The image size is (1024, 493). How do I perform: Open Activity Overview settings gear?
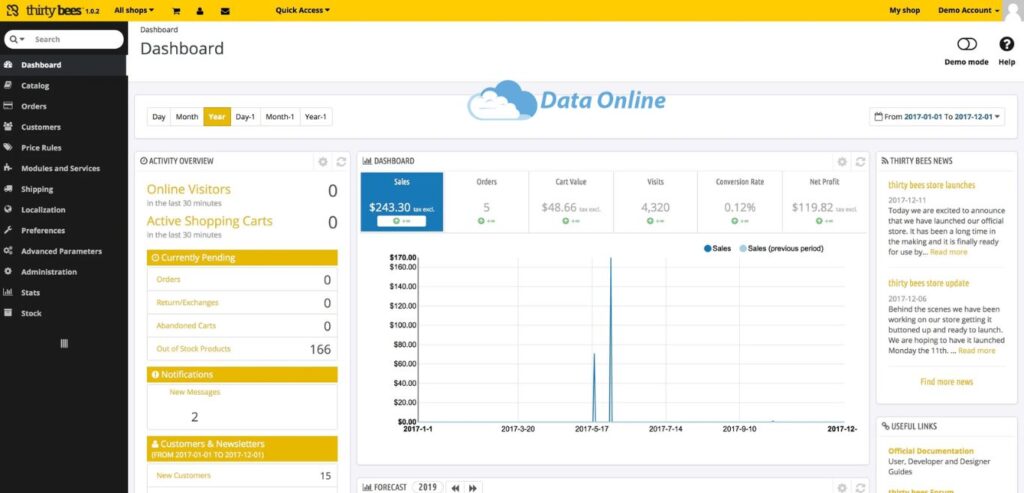coord(323,161)
